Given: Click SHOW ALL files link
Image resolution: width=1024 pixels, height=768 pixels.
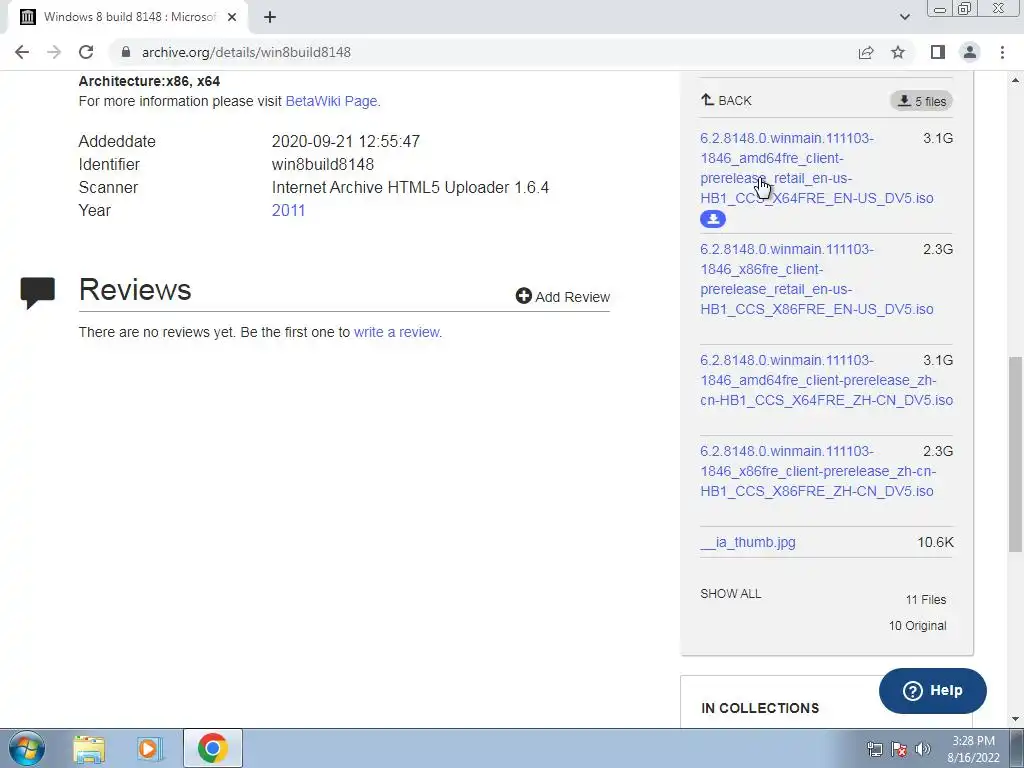Looking at the screenshot, I should coord(731,594).
